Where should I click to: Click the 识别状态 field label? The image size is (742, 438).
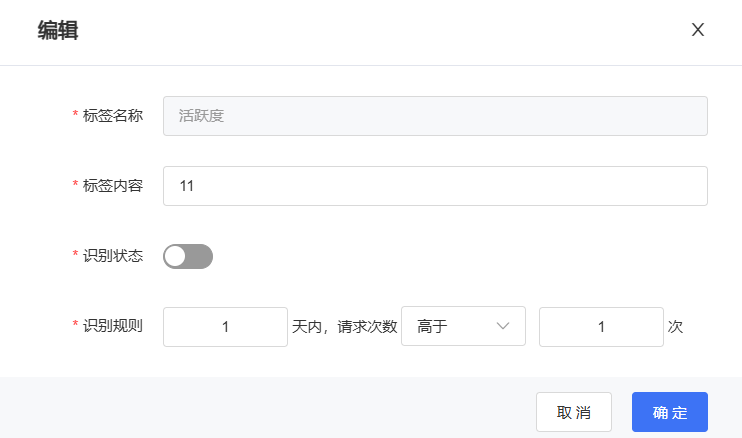[113, 256]
